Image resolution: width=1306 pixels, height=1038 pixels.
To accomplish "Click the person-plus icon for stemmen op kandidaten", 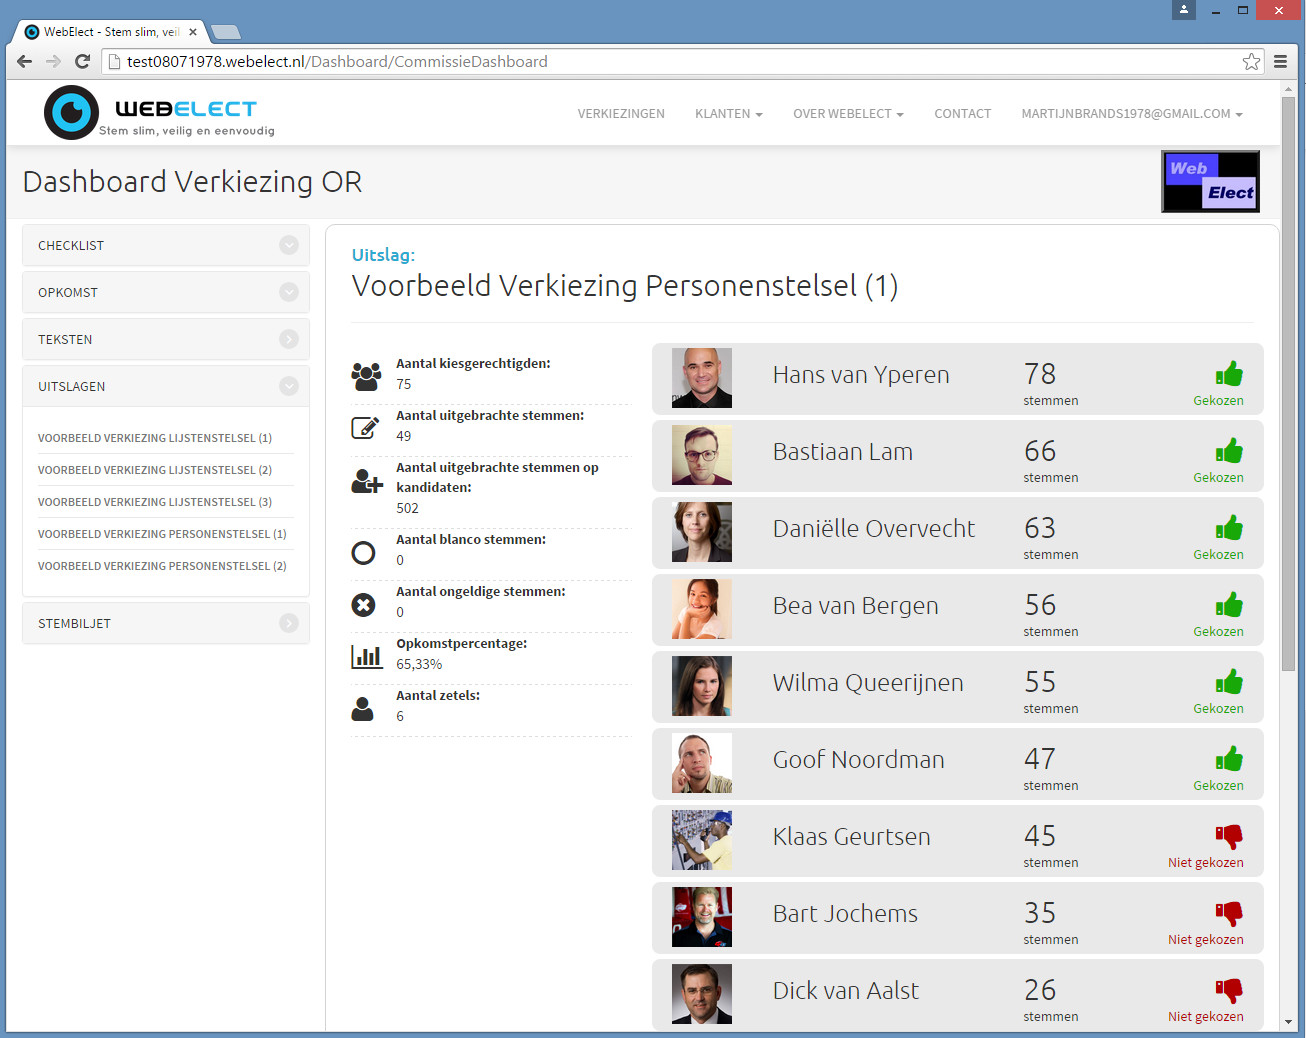I will point(366,481).
